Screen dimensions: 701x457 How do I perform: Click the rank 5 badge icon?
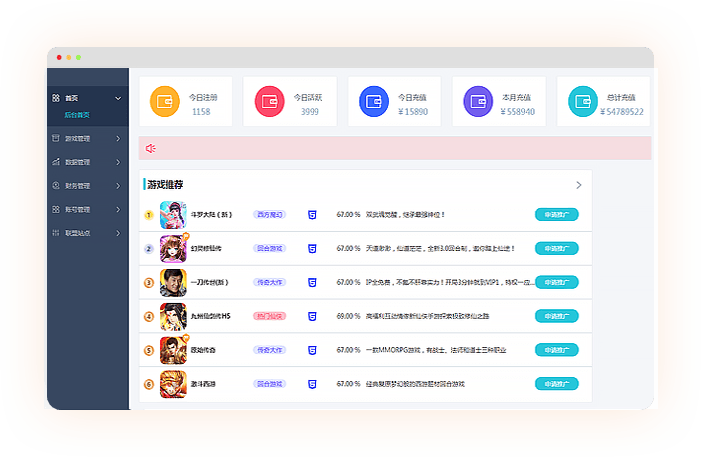[149, 350]
